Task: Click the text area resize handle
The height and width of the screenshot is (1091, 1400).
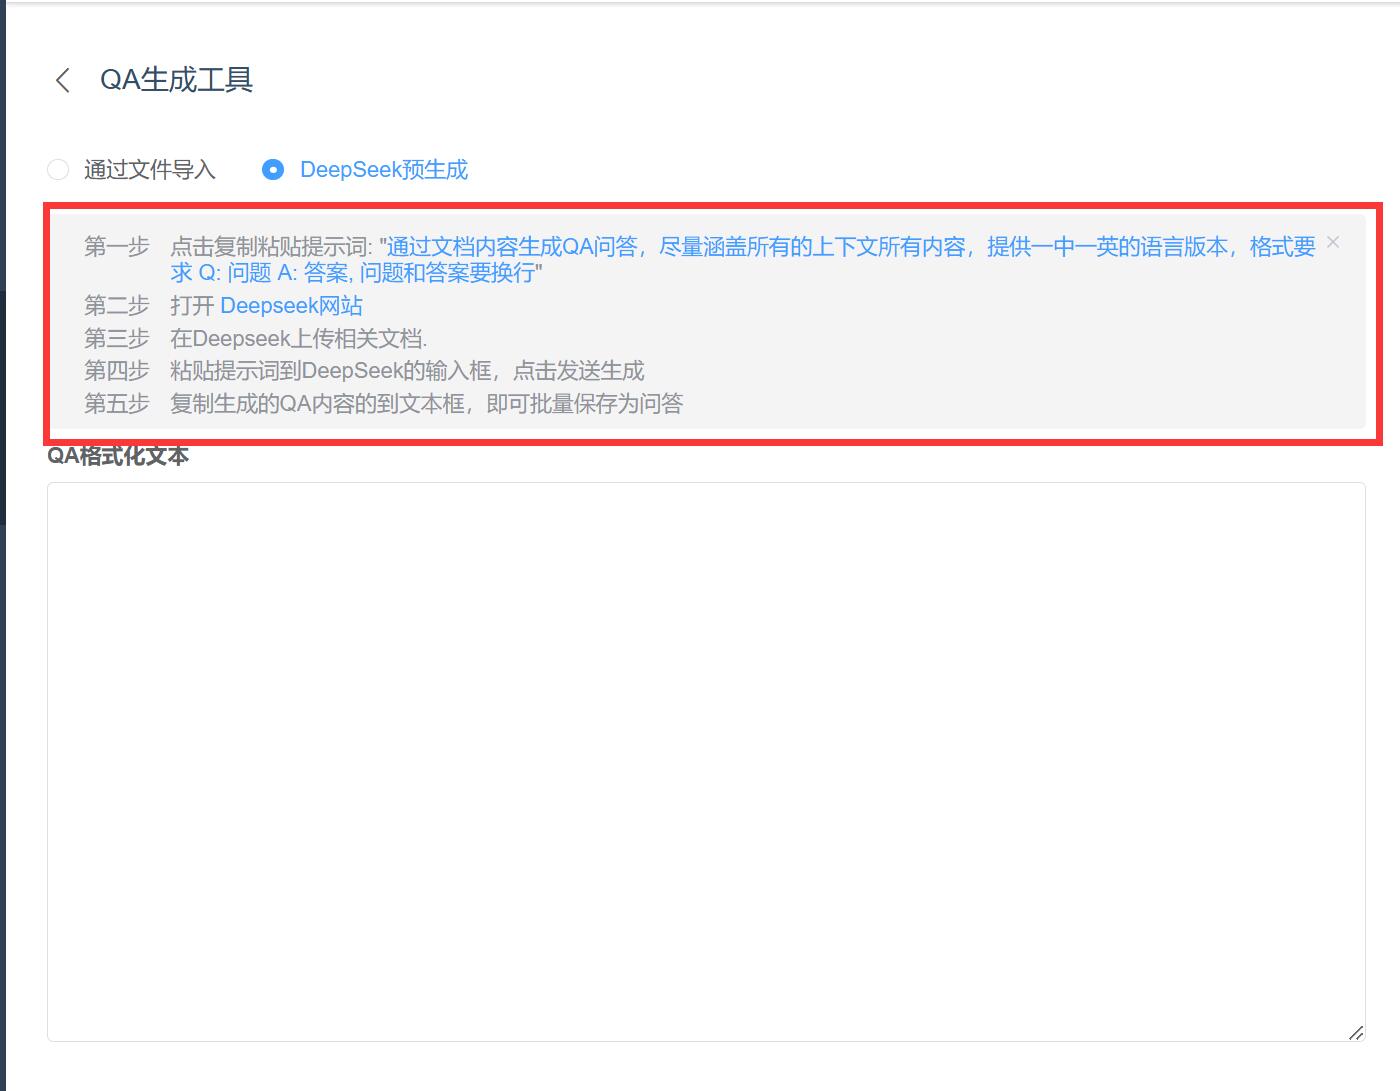Action: point(1355,1032)
